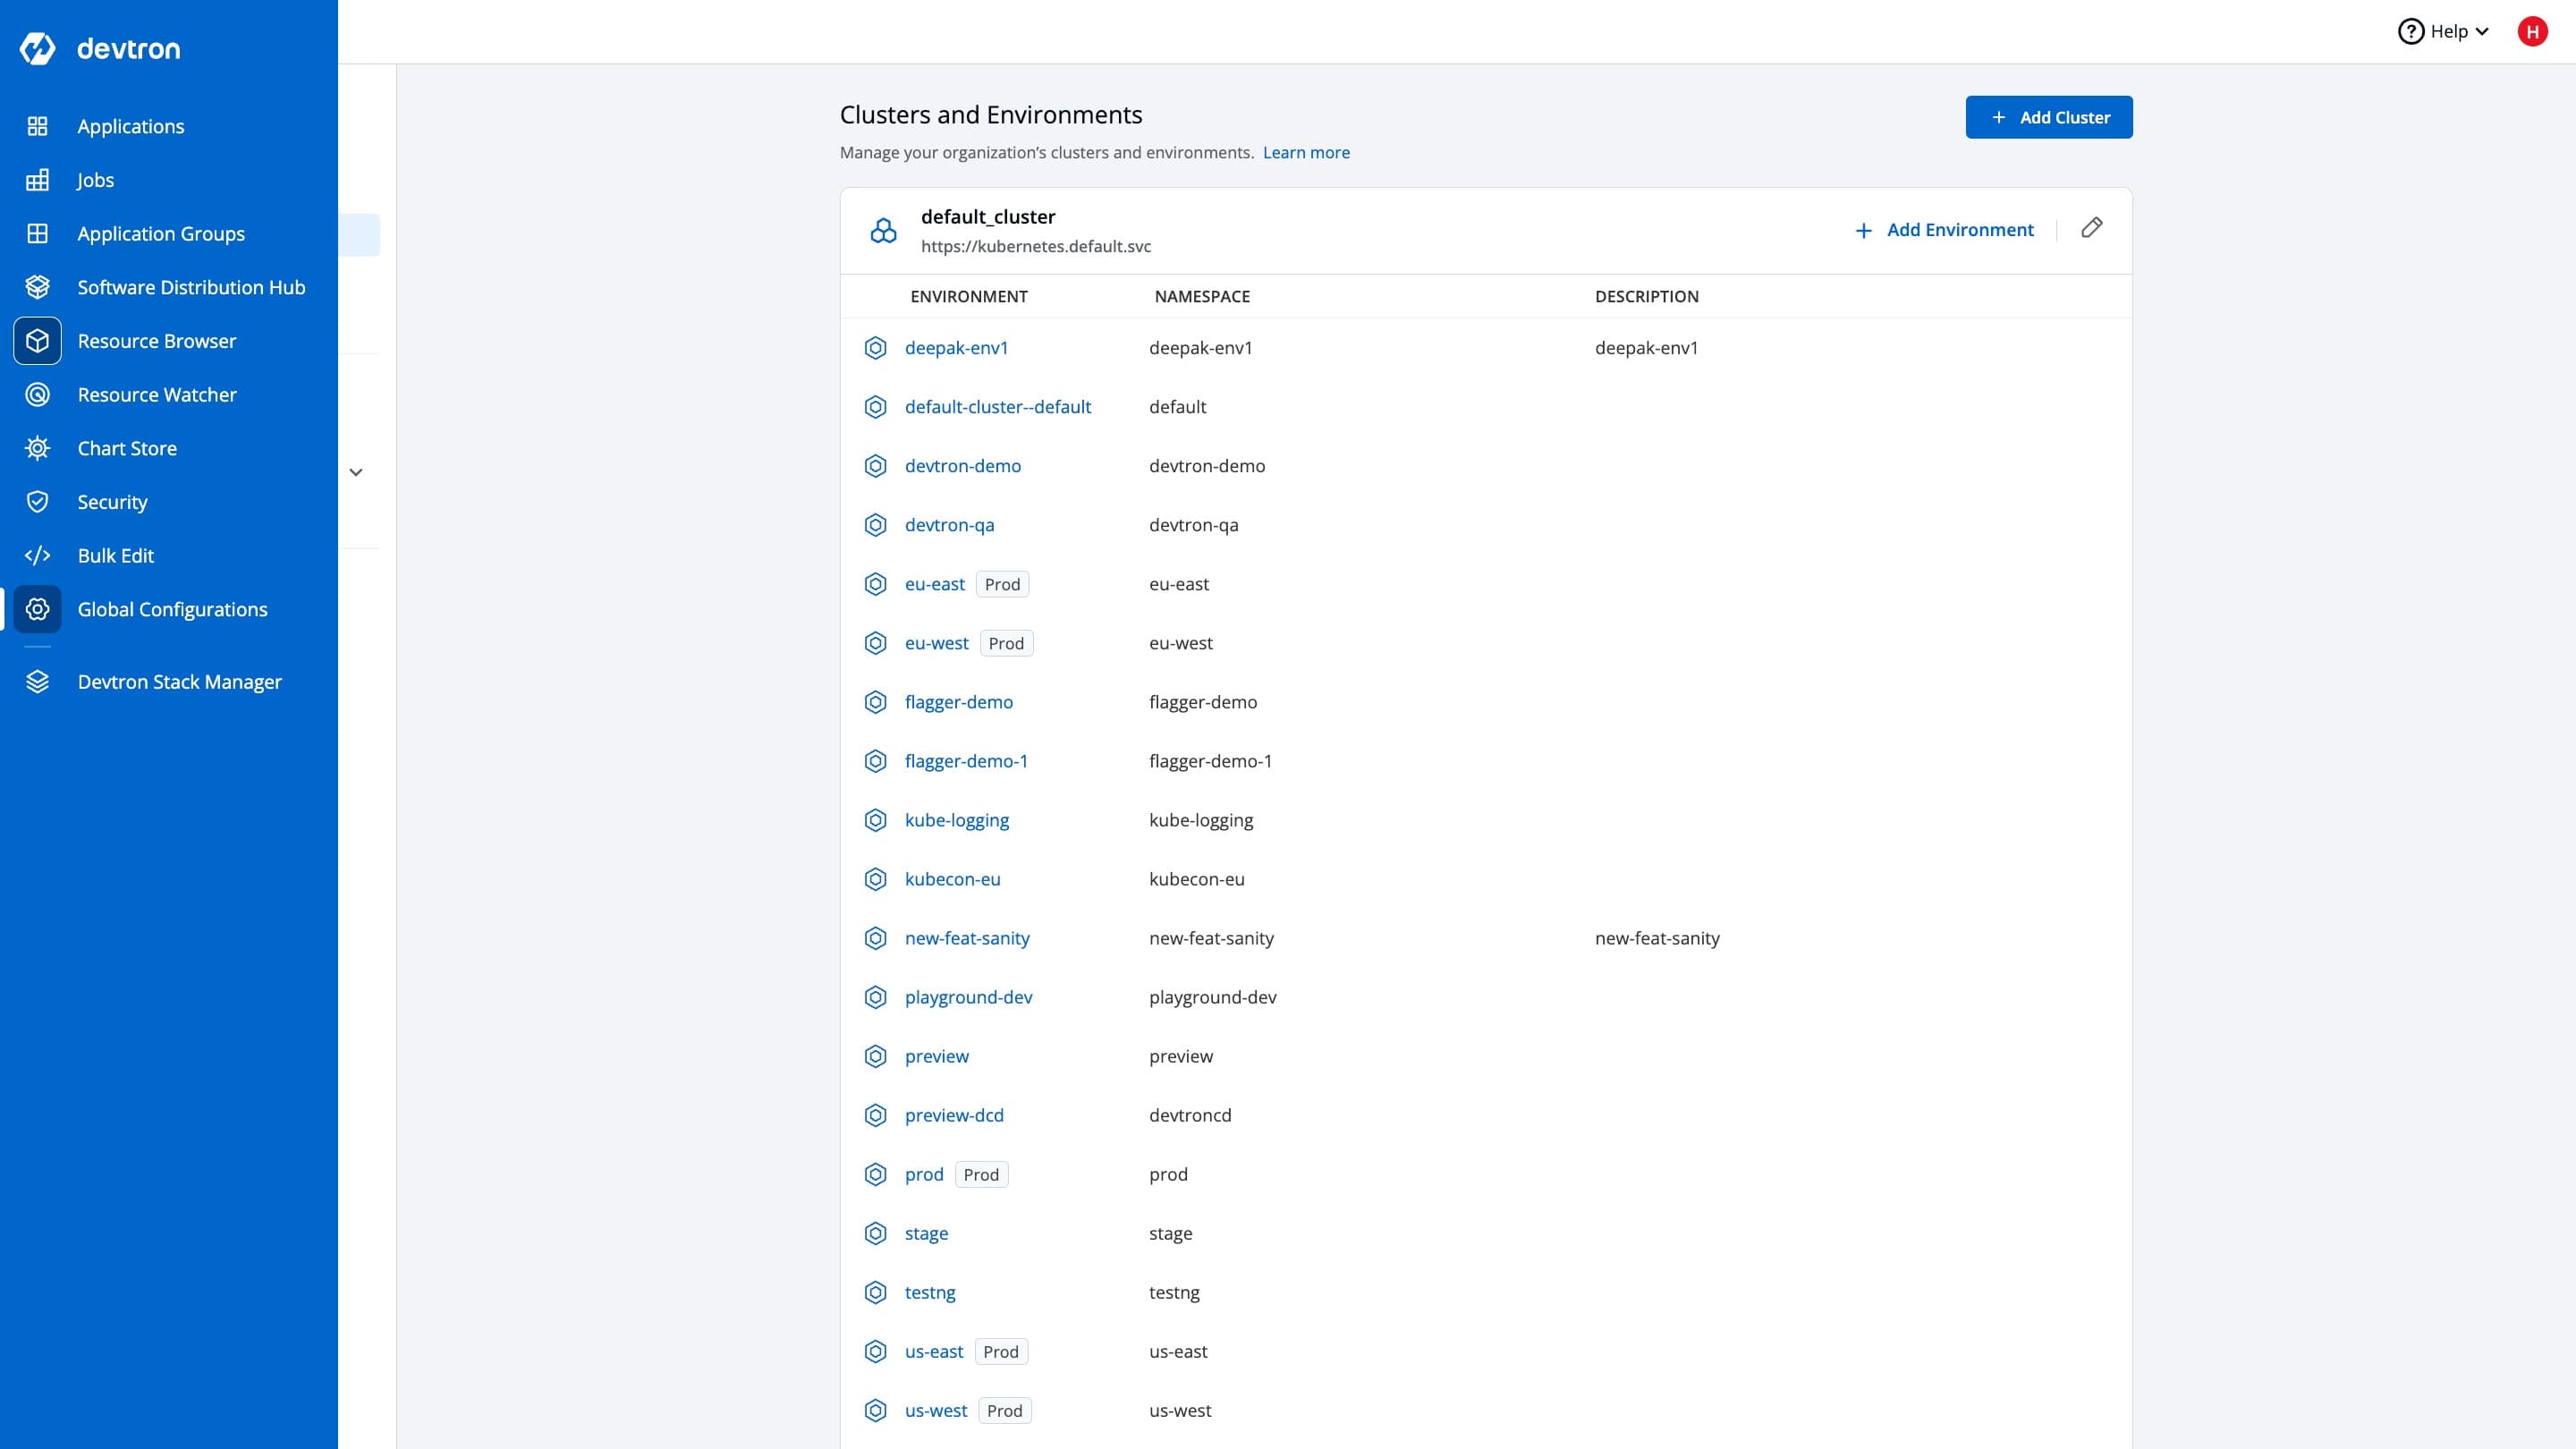Click Add Environment for default_cluster
The width and height of the screenshot is (2576, 1449).
[1944, 230]
